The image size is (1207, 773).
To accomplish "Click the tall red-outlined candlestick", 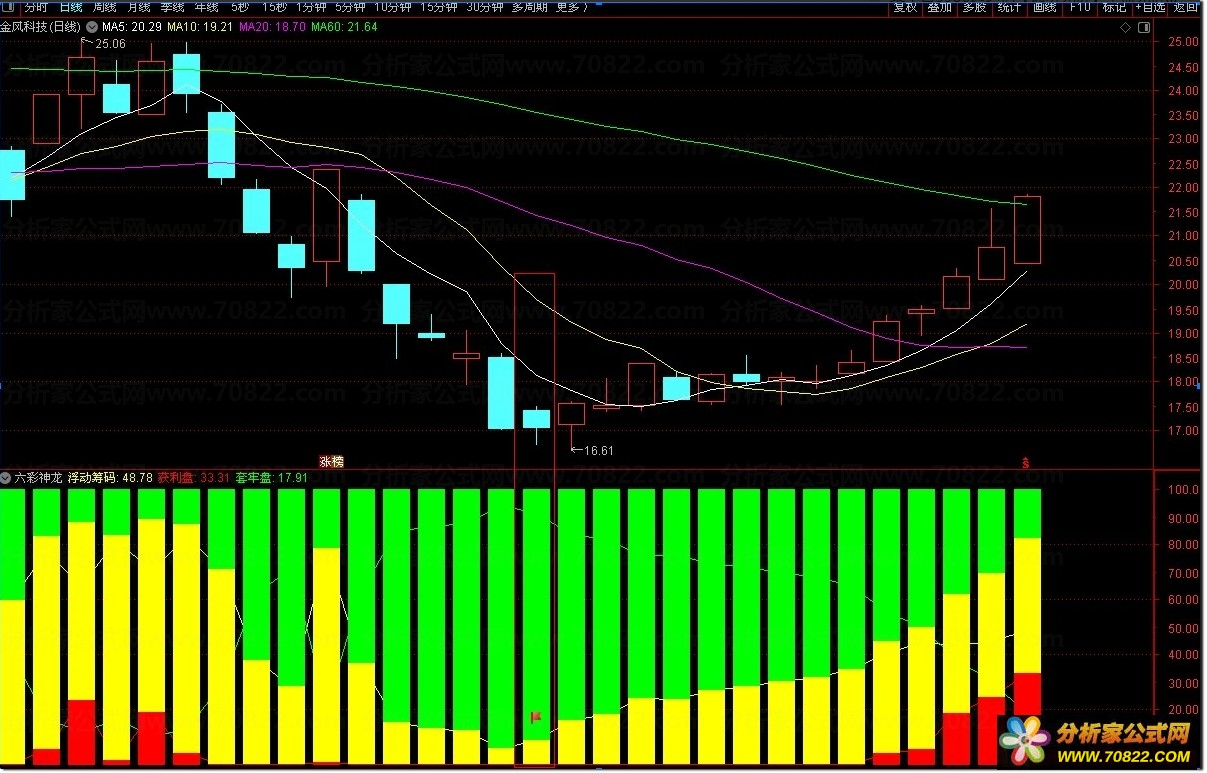I will point(534,520).
